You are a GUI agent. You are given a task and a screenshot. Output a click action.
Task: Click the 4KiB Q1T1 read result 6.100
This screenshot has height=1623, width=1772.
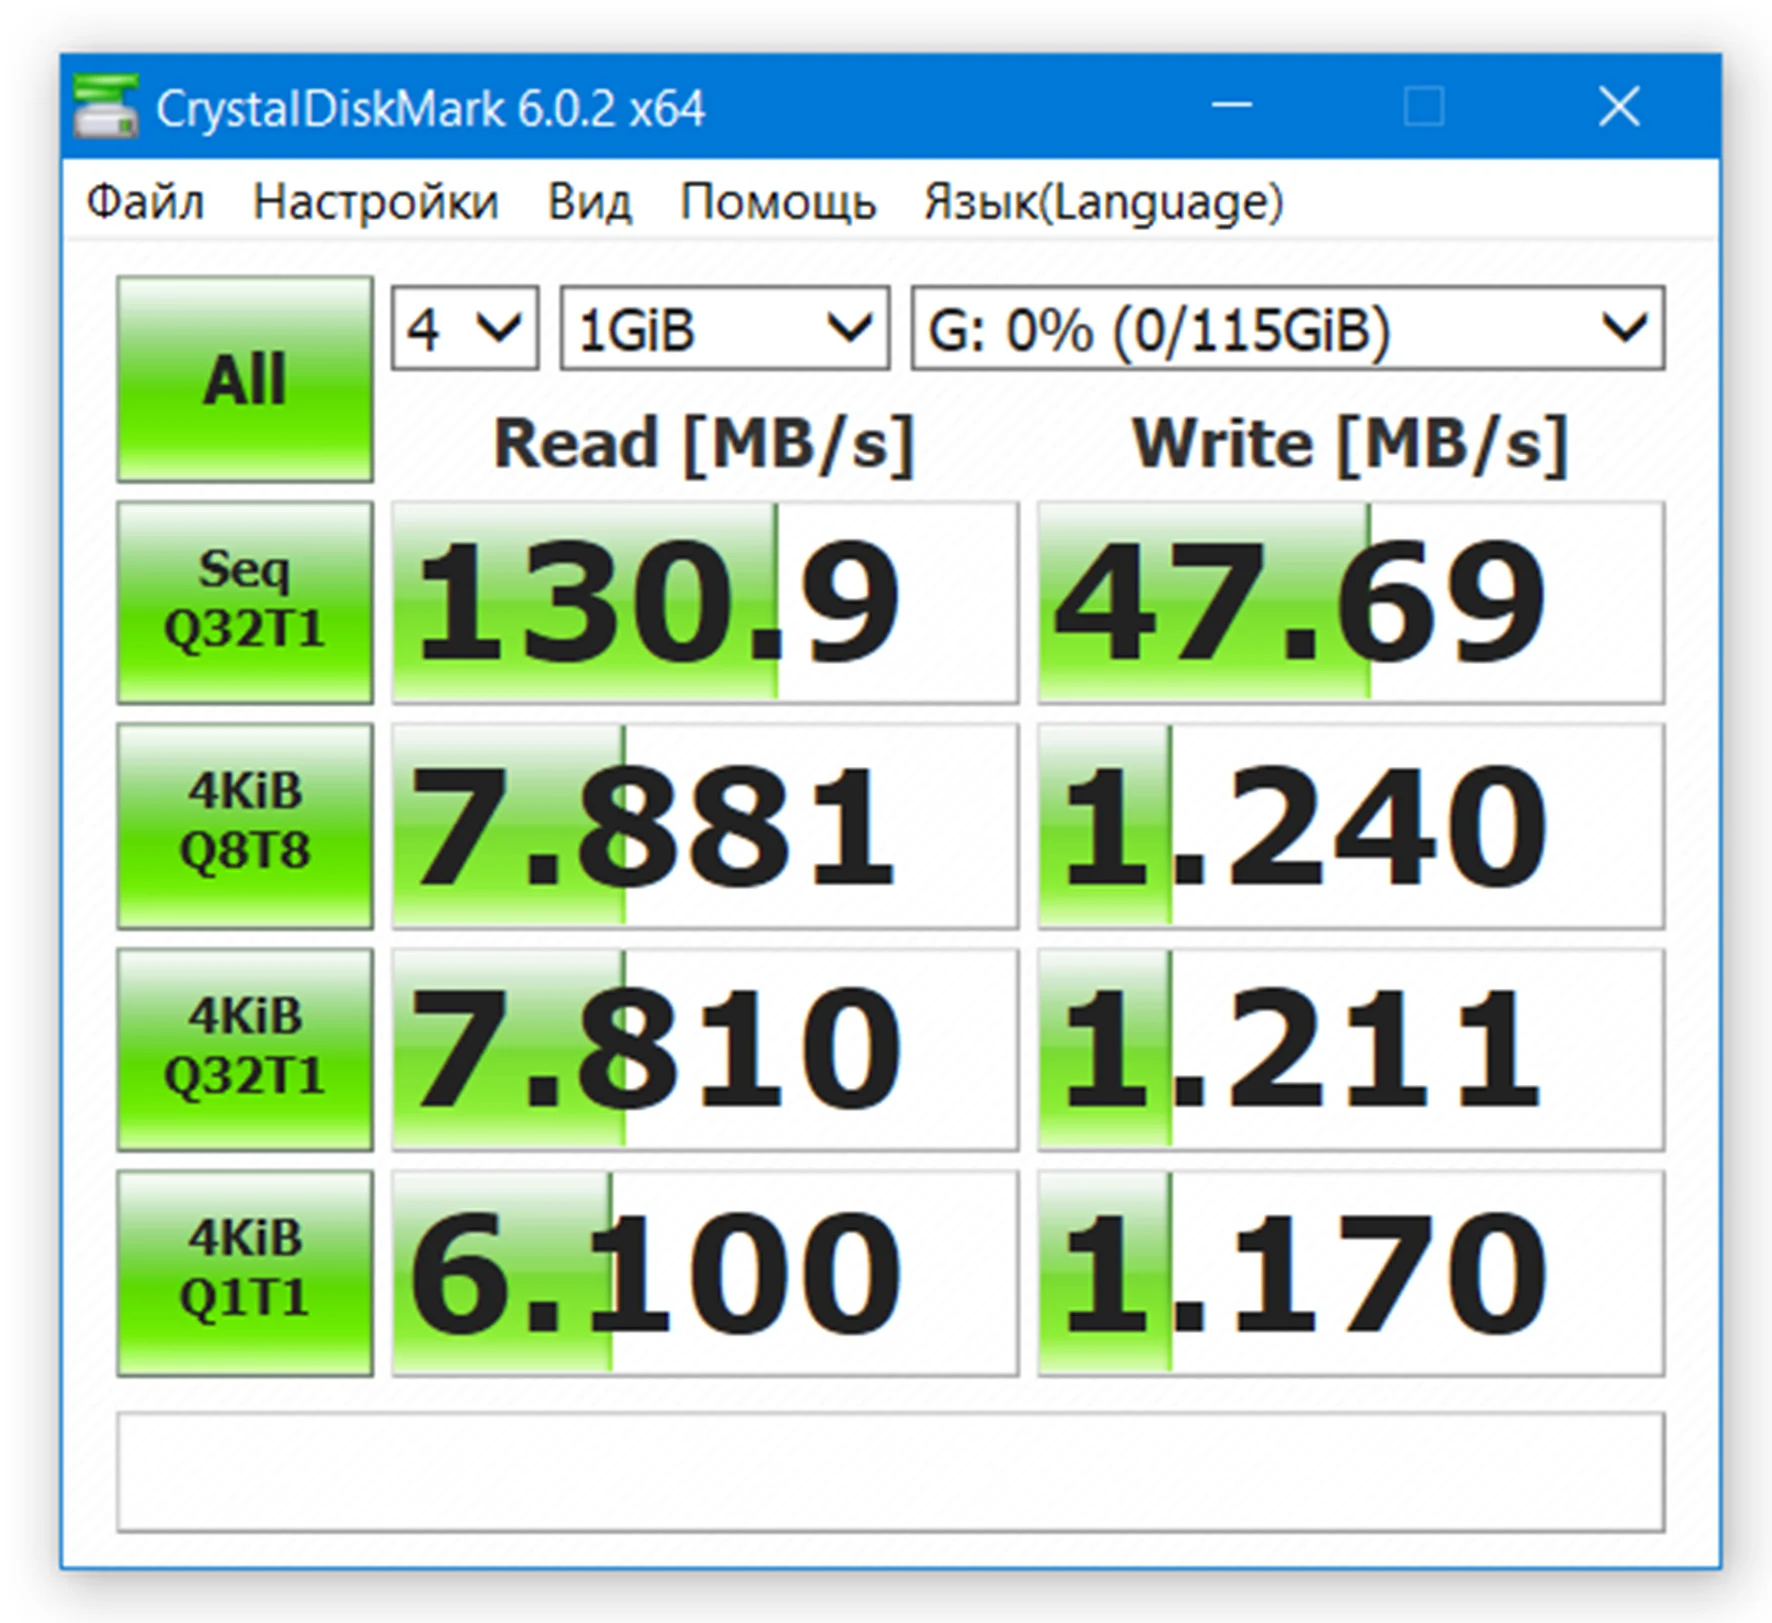click(x=705, y=1273)
